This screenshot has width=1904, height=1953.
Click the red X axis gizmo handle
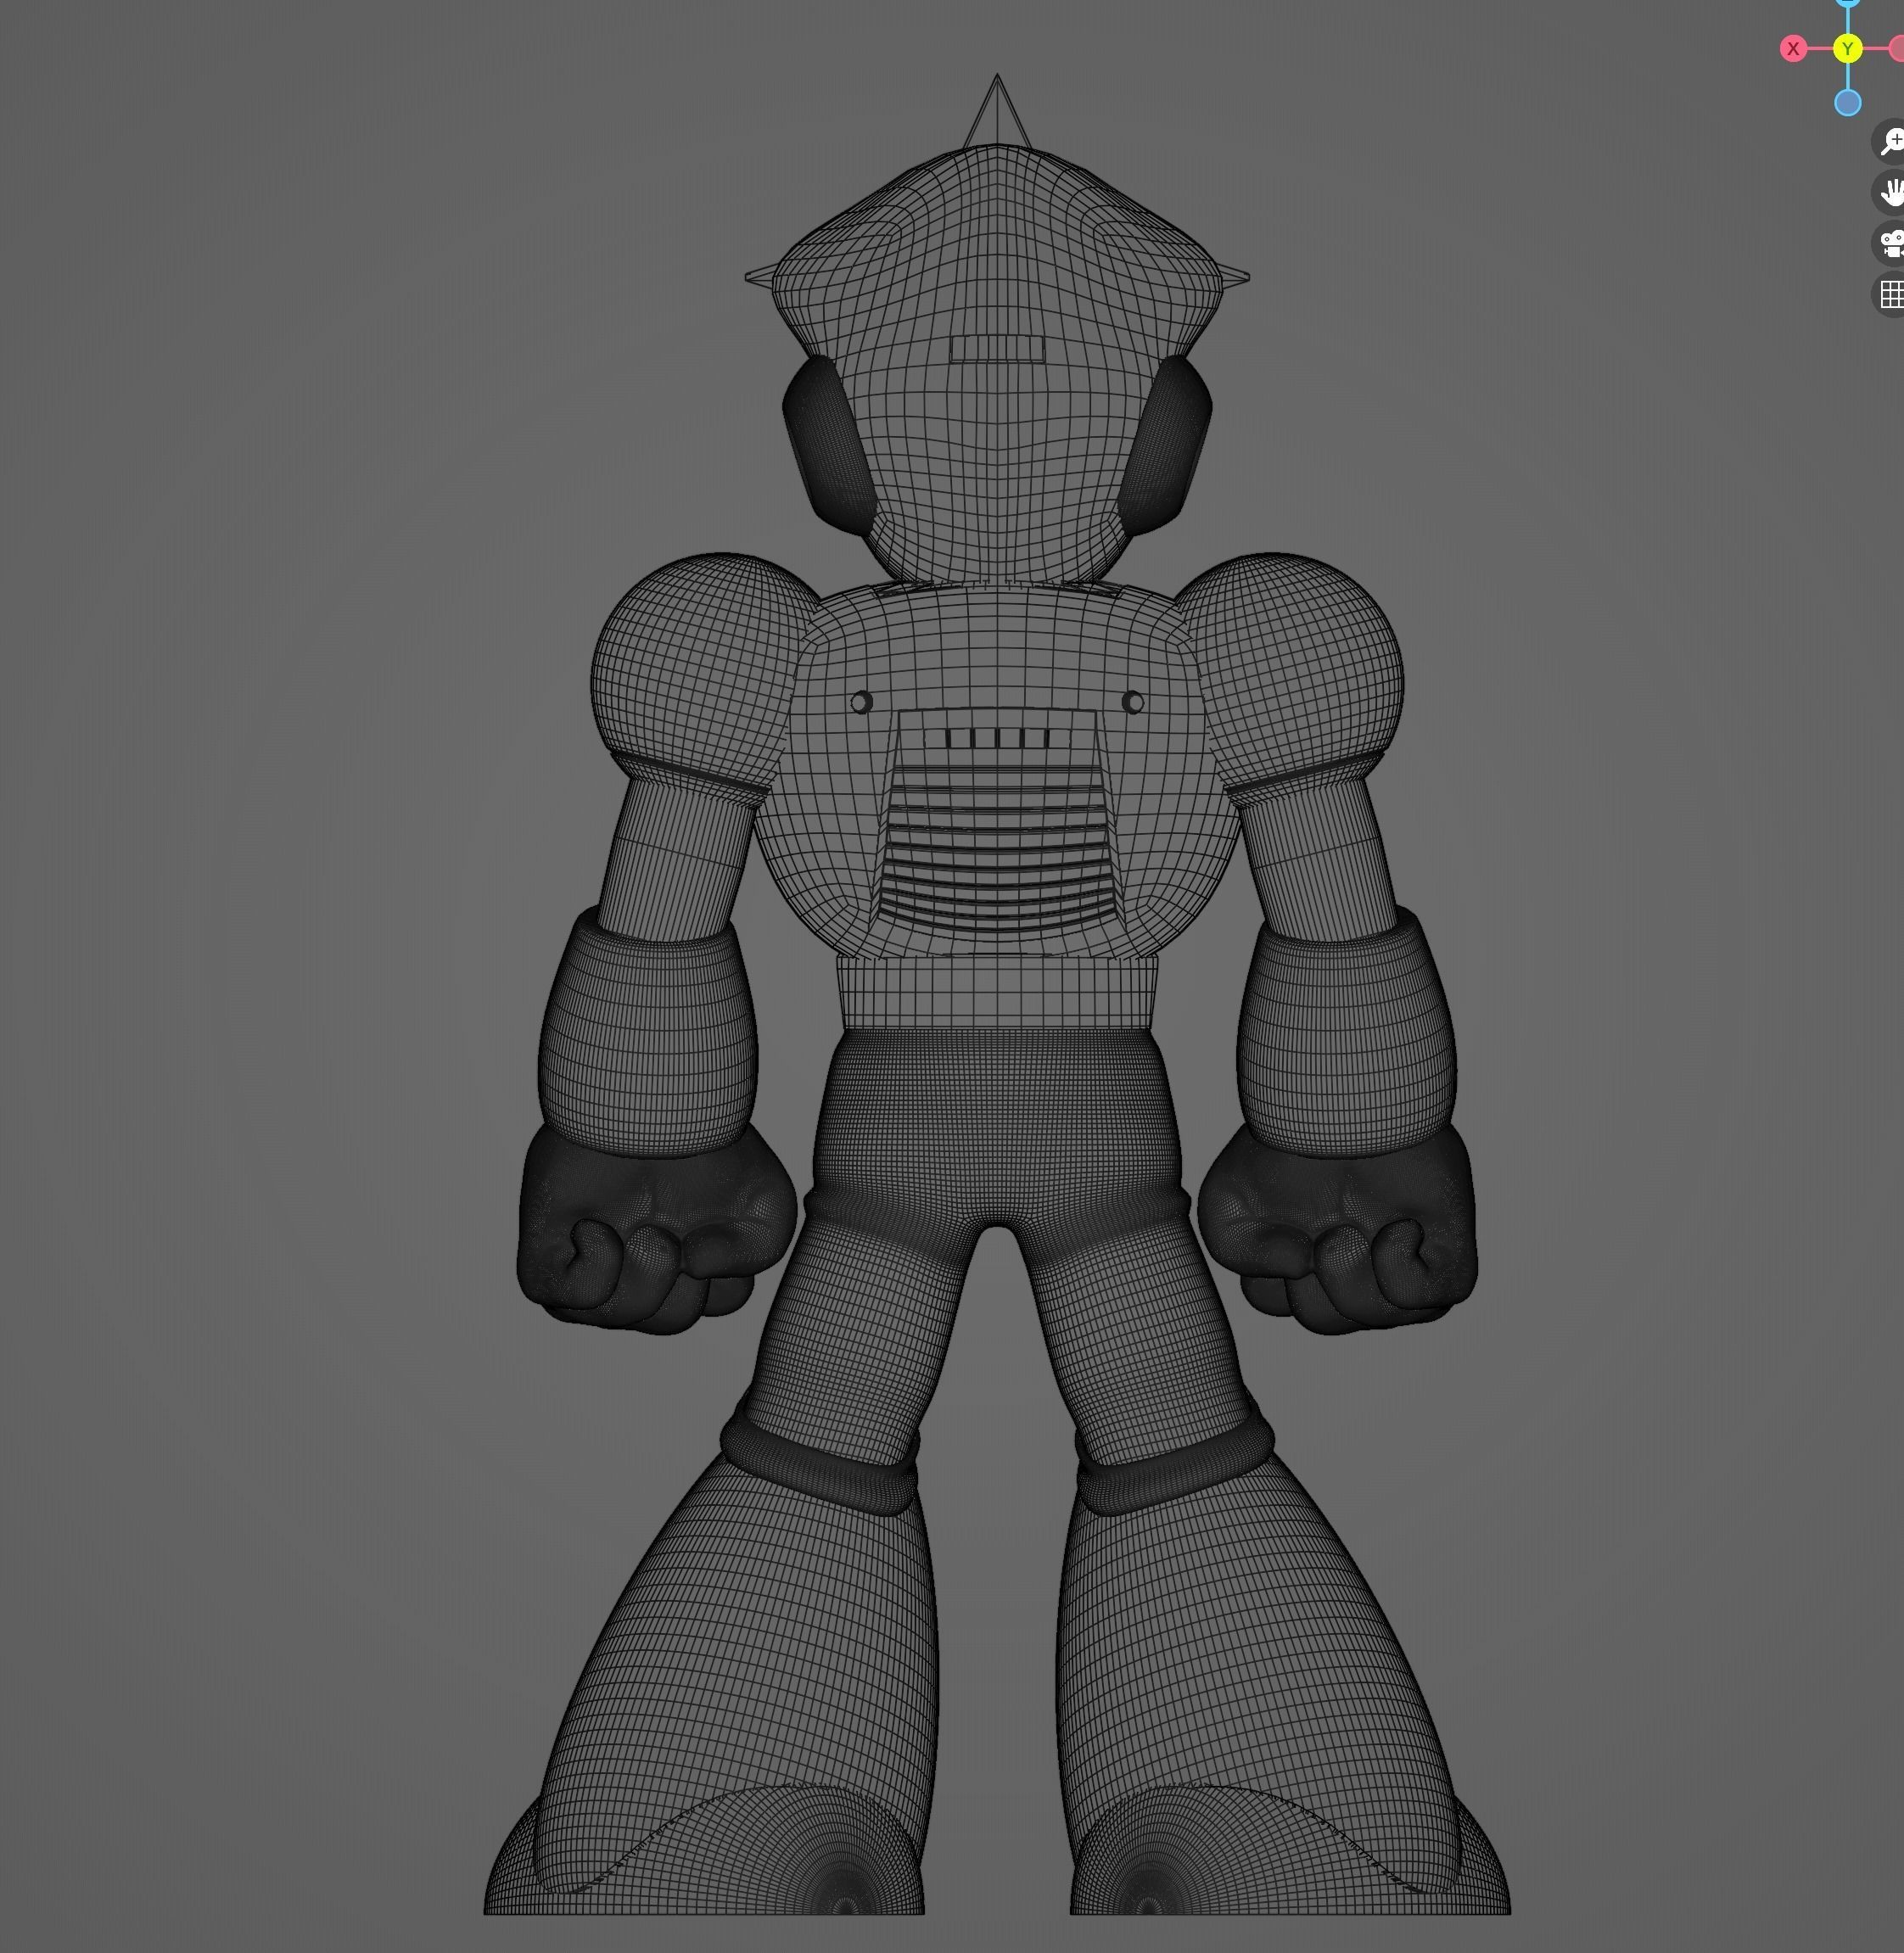point(1793,48)
